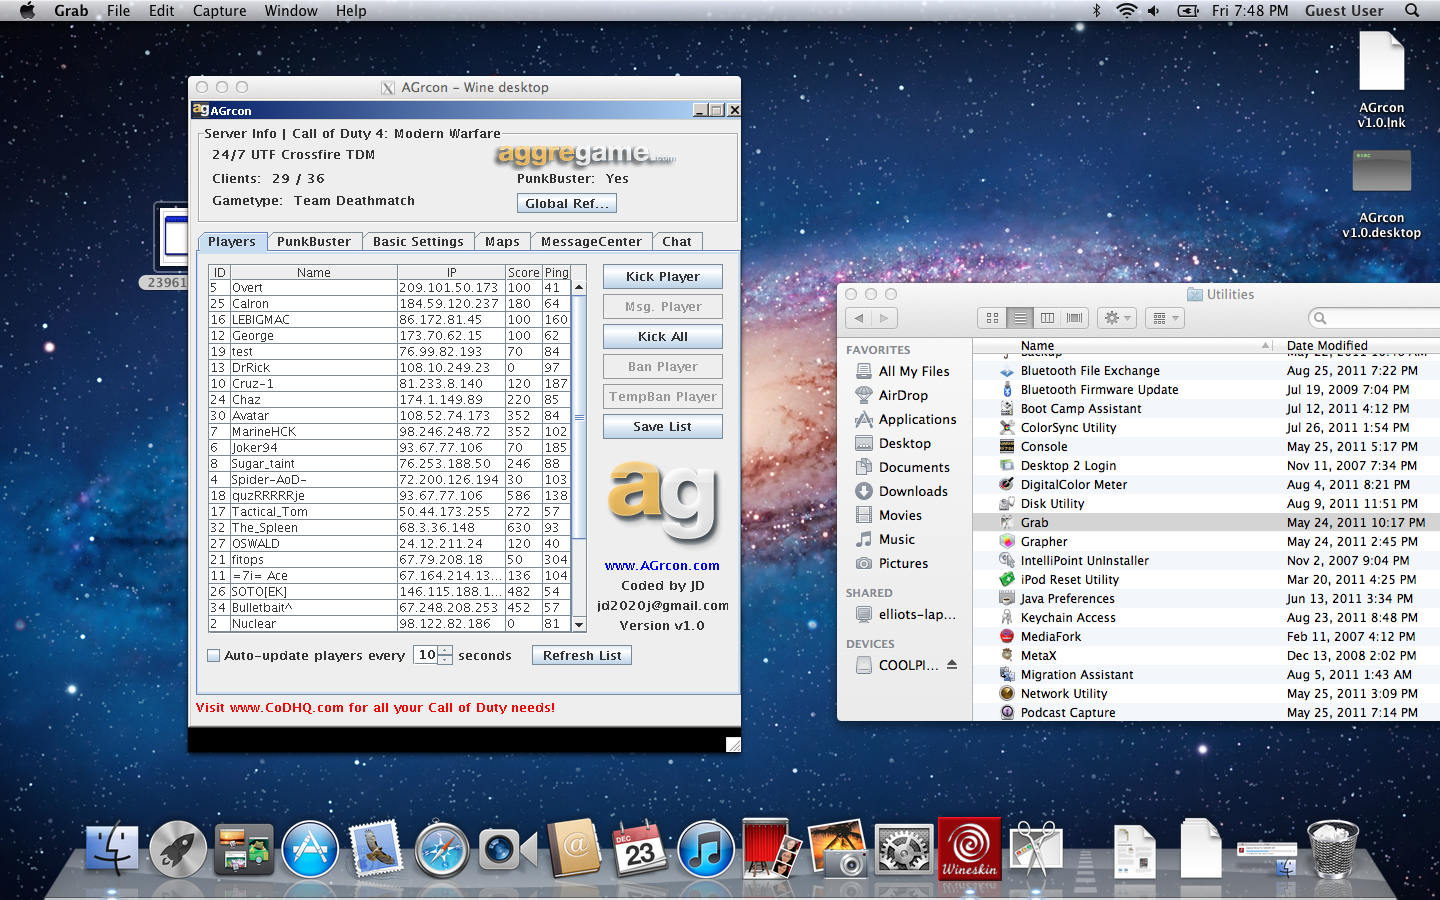Viewport: 1440px width, 900px height.
Task: Go back in Finder Utilities window
Action: 859,318
